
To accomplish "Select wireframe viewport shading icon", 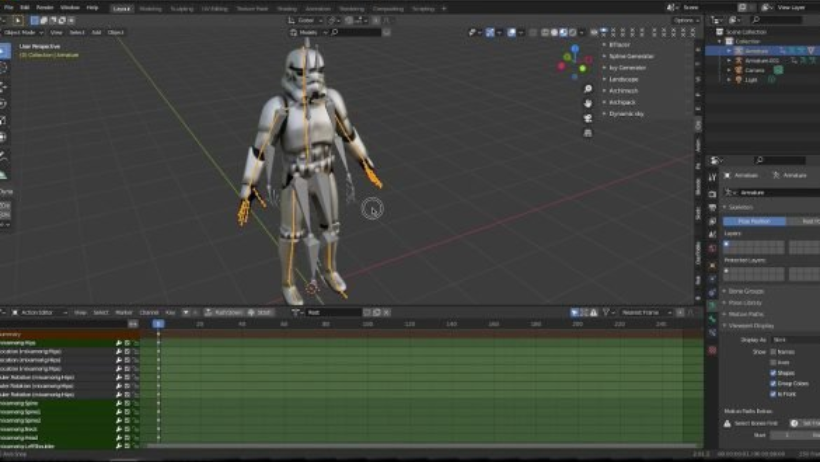I will point(545,32).
